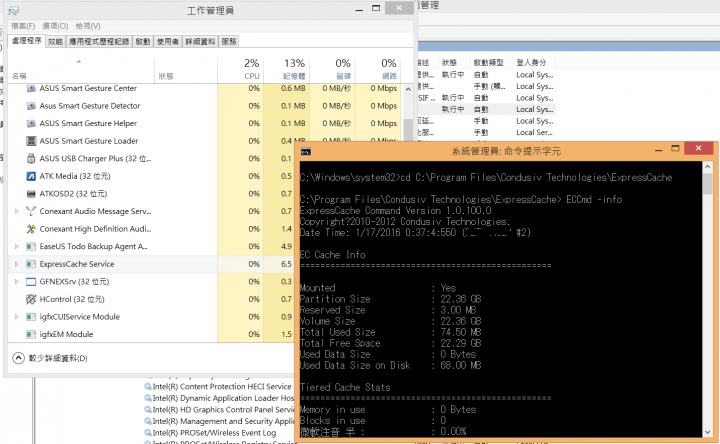The width and height of the screenshot is (720, 444).
Task: Select Intel(R) PROSet/Wireless Event Log service row
Action: [x=214, y=433]
